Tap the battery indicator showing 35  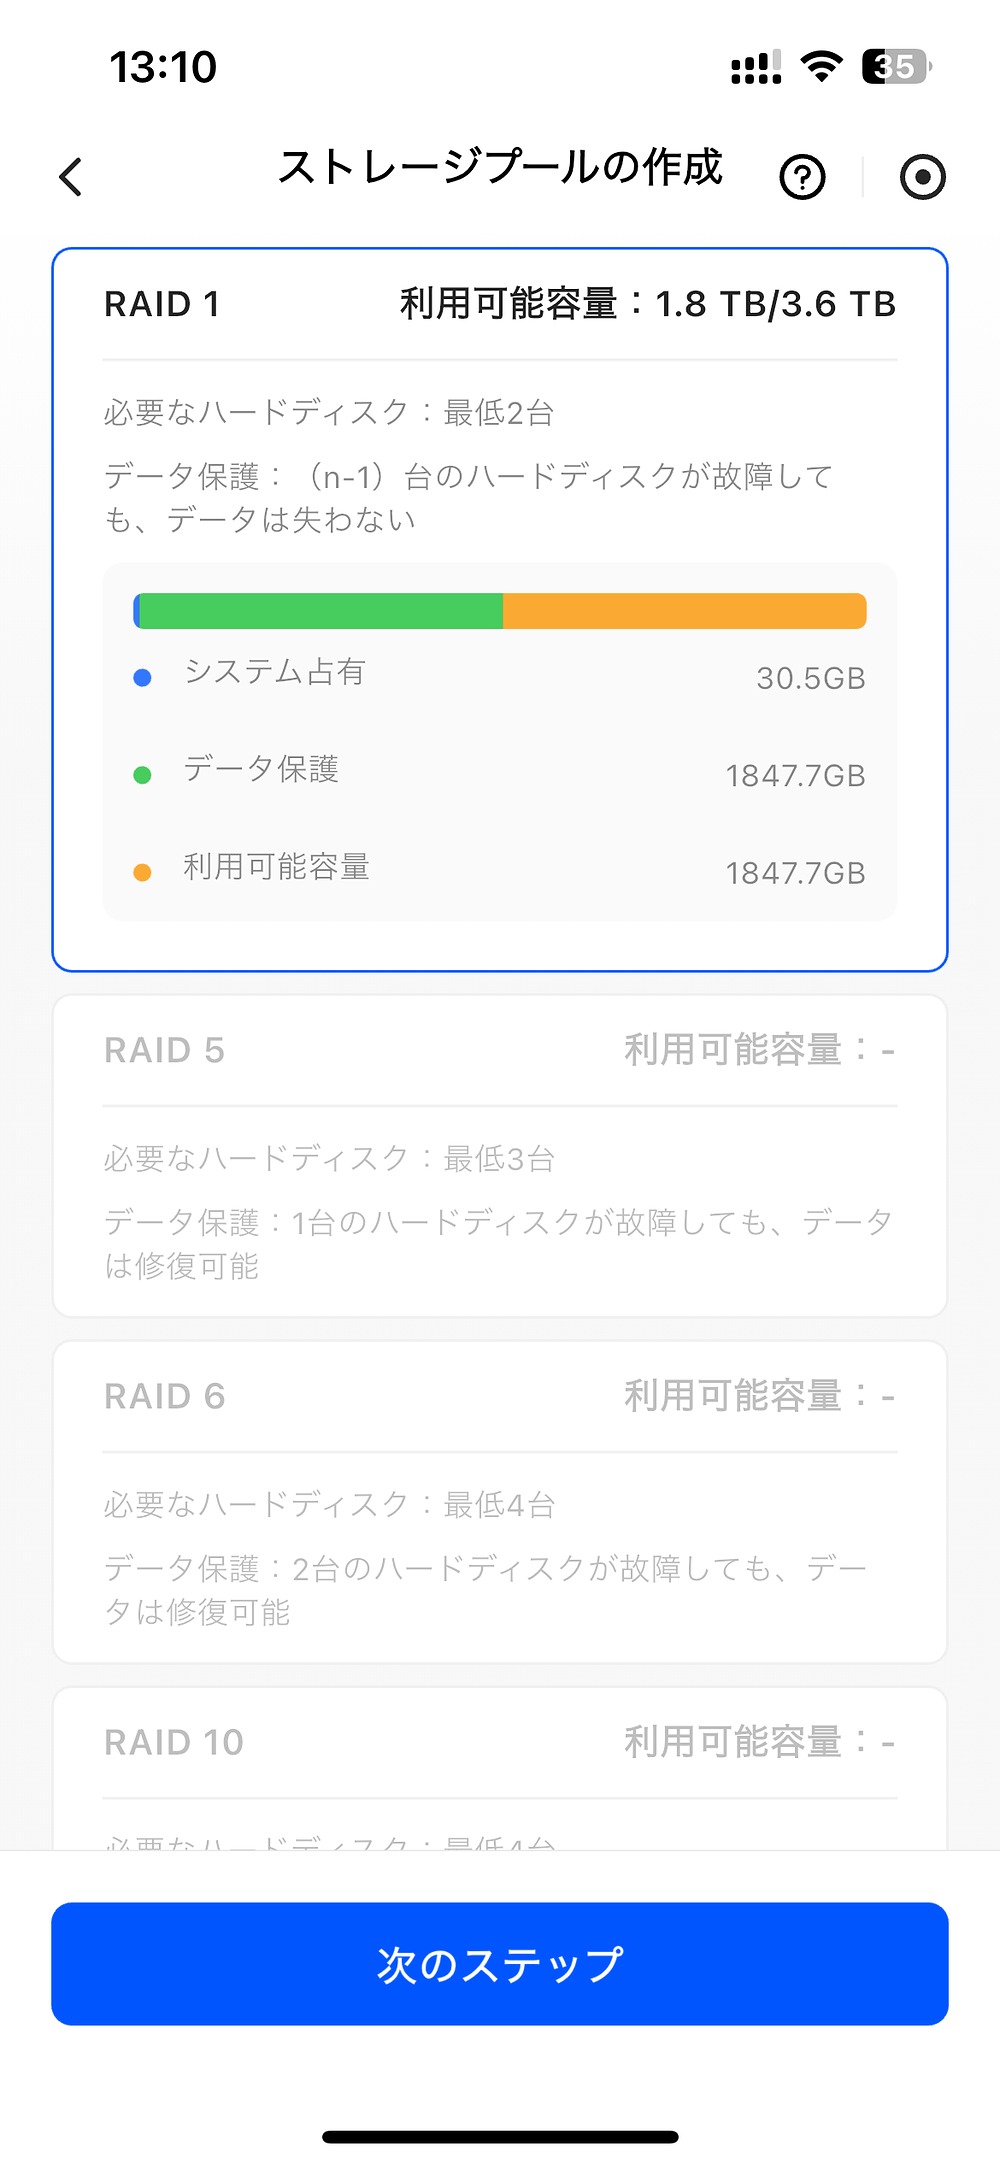(x=895, y=65)
